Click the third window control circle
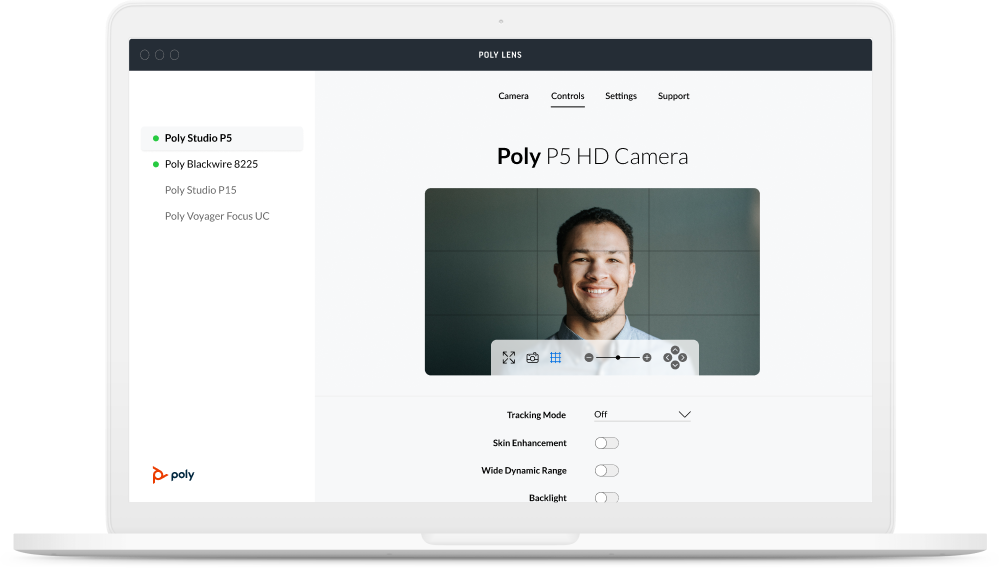 click(174, 55)
